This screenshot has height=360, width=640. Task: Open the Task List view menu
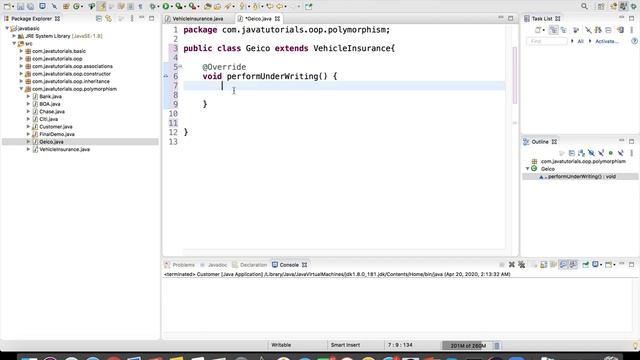631,30
